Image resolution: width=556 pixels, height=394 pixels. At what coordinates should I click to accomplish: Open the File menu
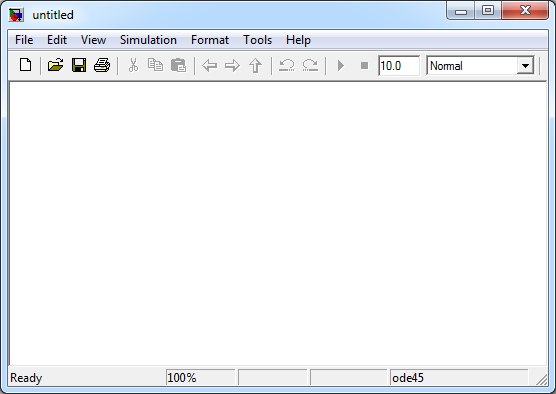[x=24, y=40]
